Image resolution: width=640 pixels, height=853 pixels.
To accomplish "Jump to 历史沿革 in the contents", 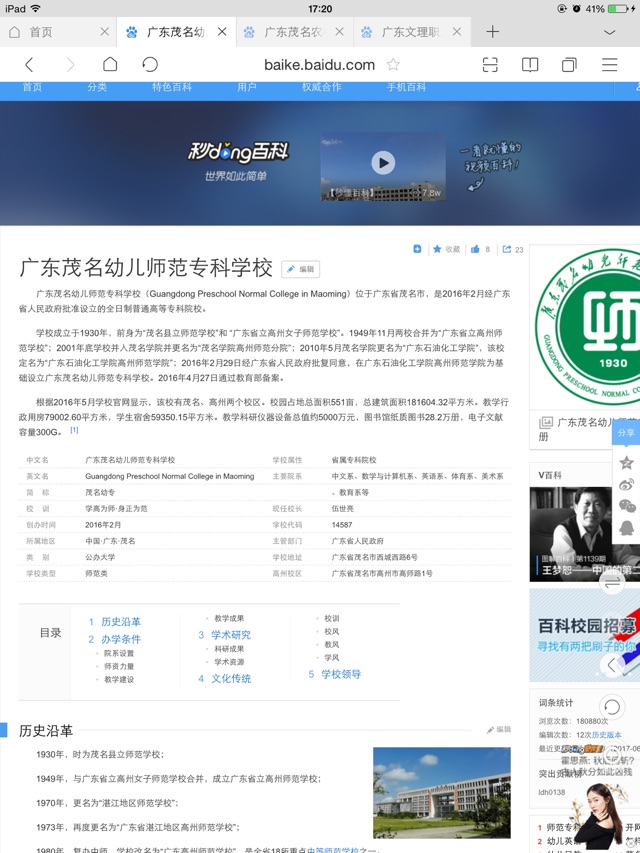I will (x=120, y=622).
